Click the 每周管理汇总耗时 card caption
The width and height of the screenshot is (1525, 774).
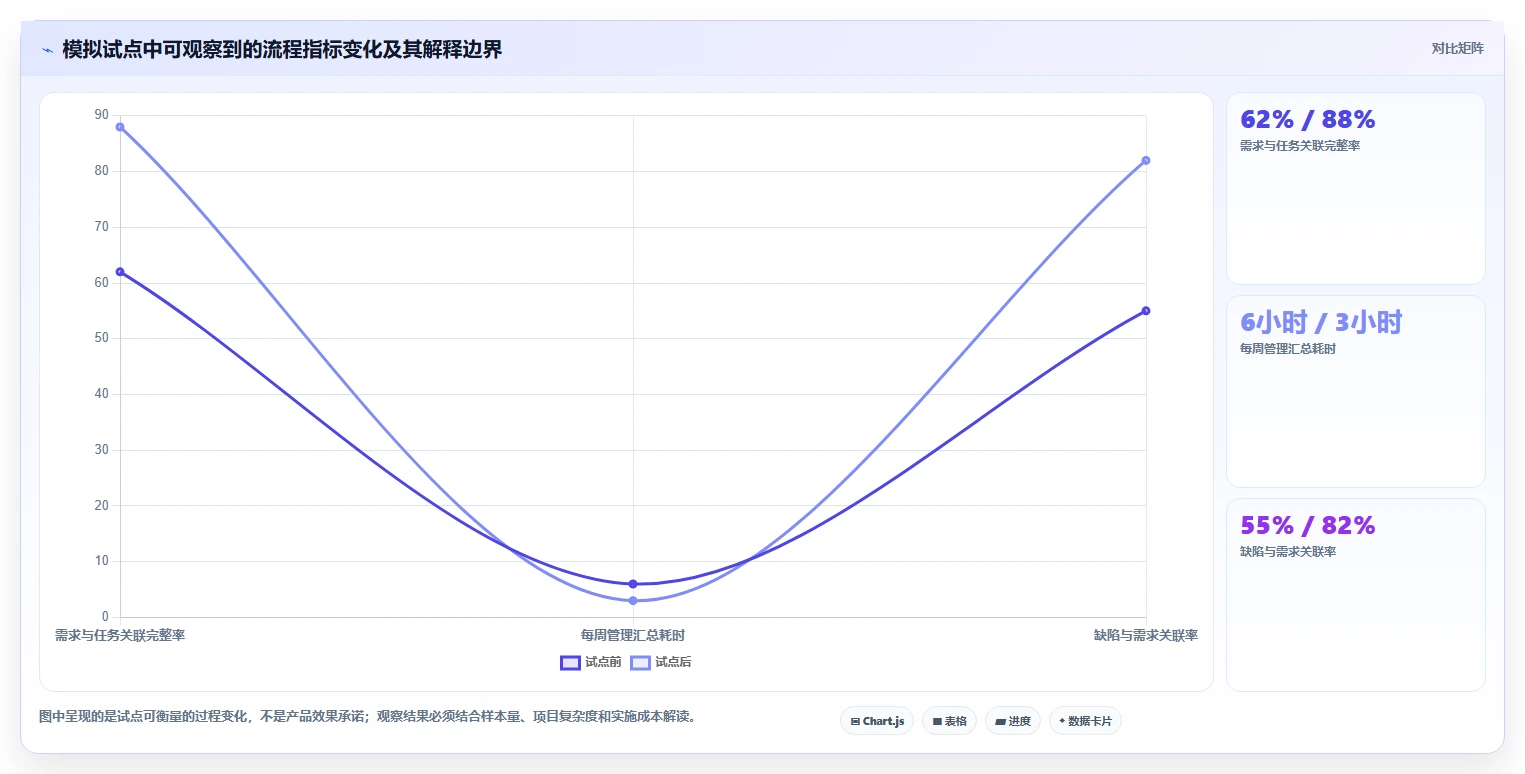[x=1288, y=349]
